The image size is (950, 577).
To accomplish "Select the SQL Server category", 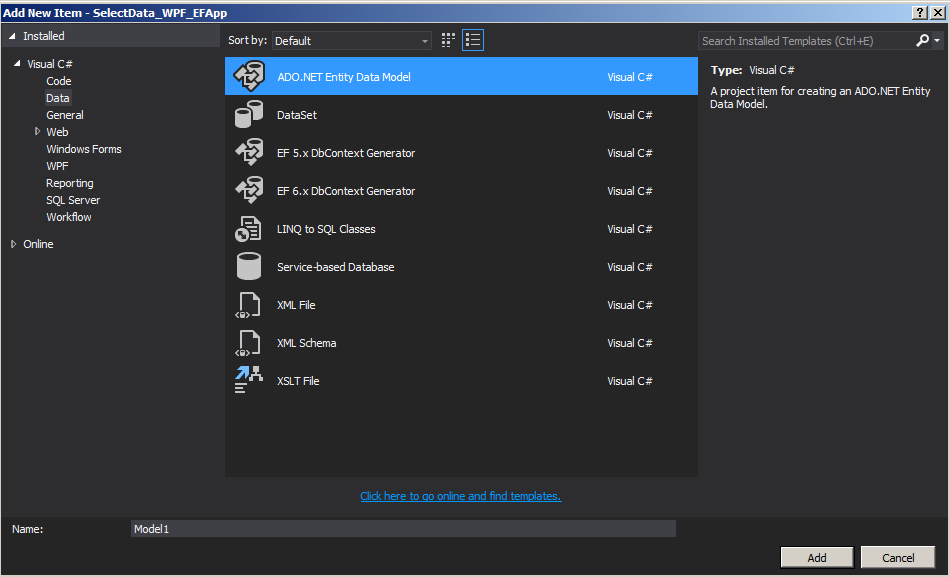I will 73,200.
